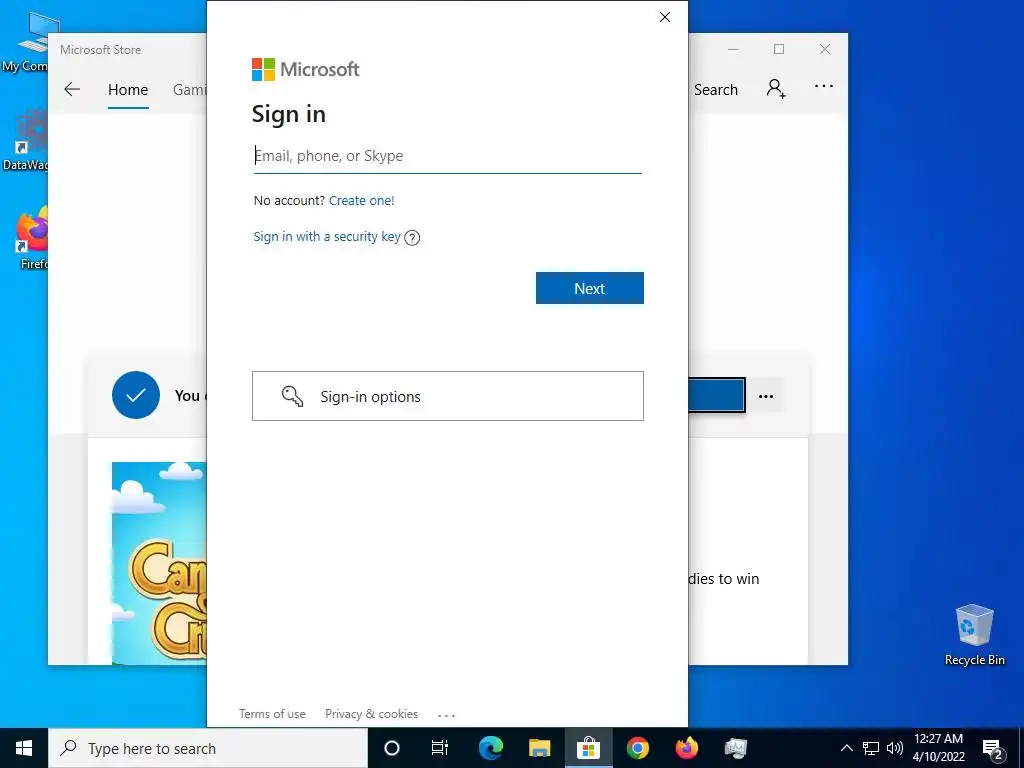This screenshot has width=1024, height=768.
Task: Click the Email, phone, or Skype field
Action: (x=447, y=156)
